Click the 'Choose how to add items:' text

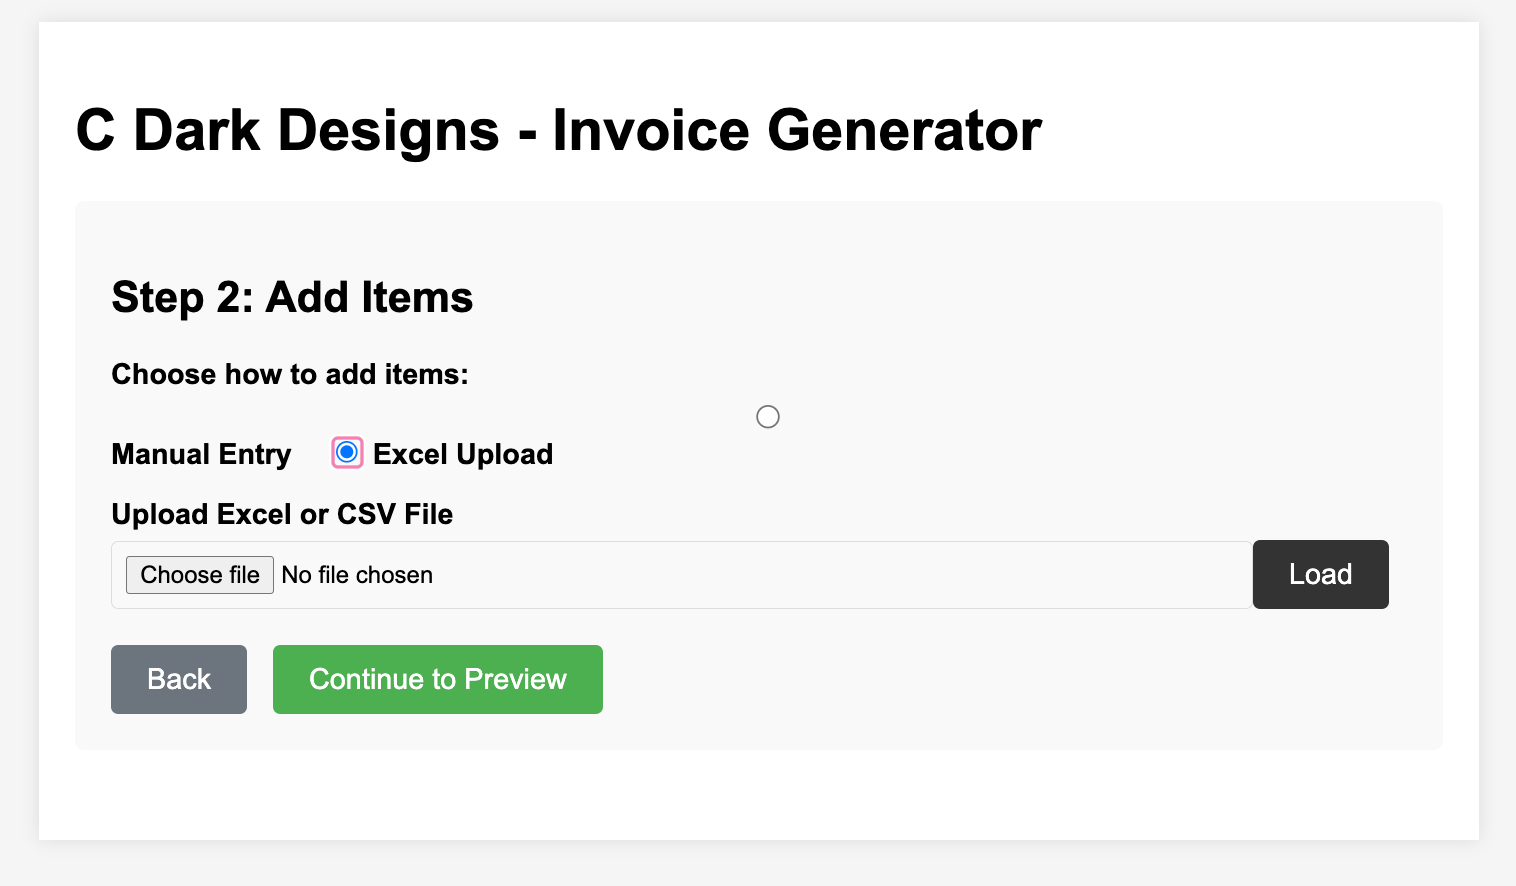[x=290, y=374]
